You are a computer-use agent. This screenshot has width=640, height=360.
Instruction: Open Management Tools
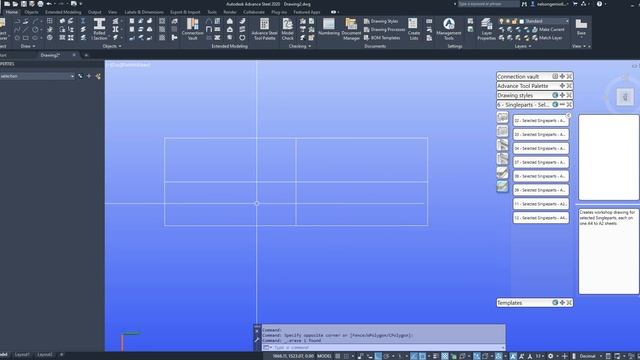449,29
